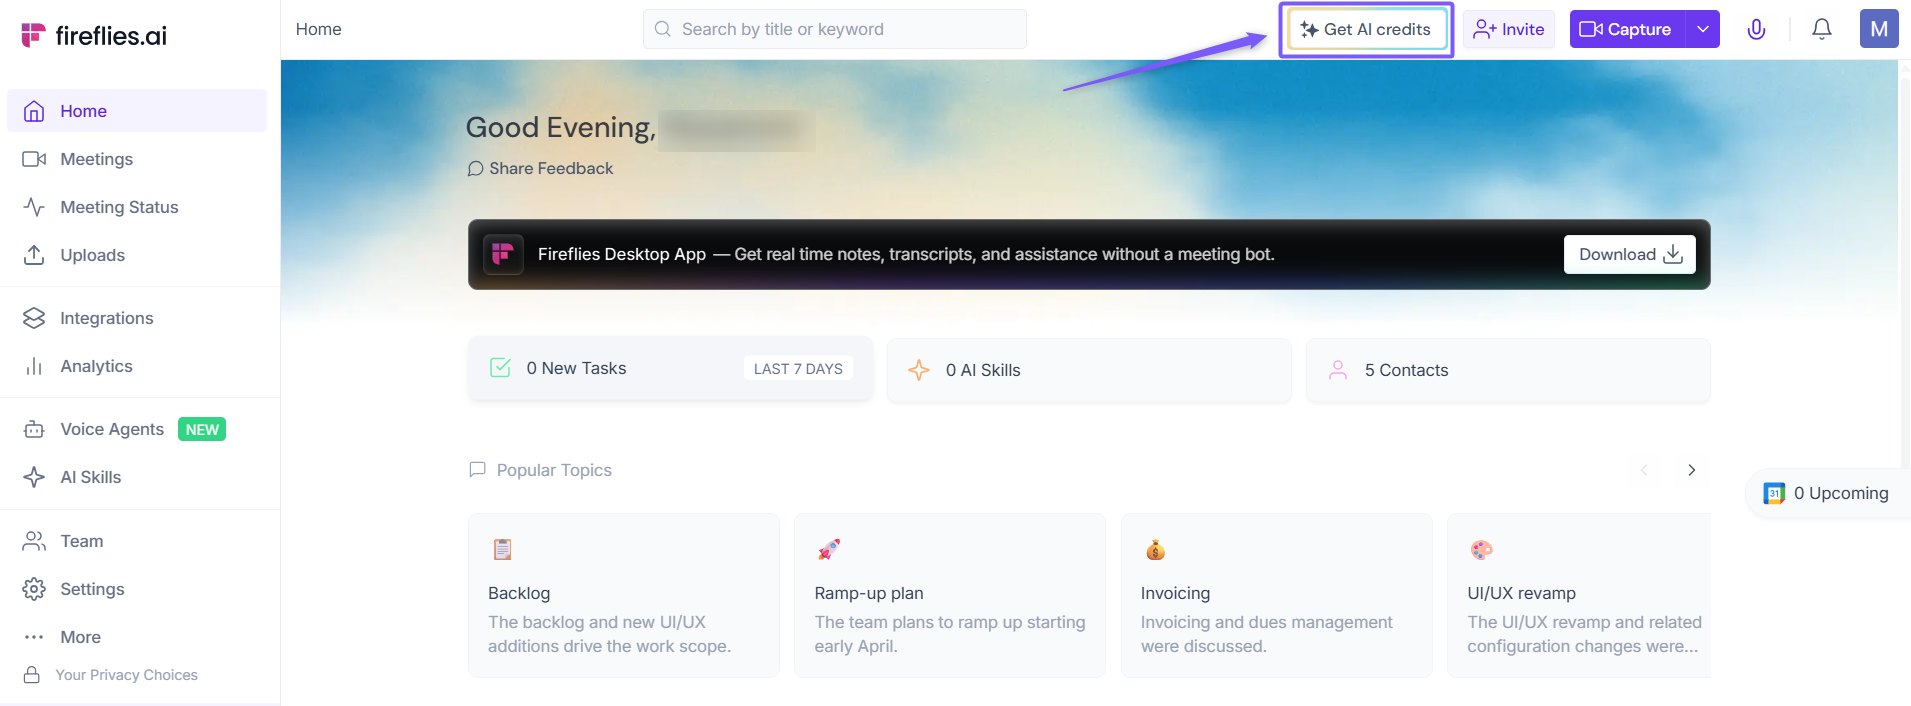Open the M profile avatar menu
The width and height of the screenshot is (1911, 706).
pos(1879,29)
